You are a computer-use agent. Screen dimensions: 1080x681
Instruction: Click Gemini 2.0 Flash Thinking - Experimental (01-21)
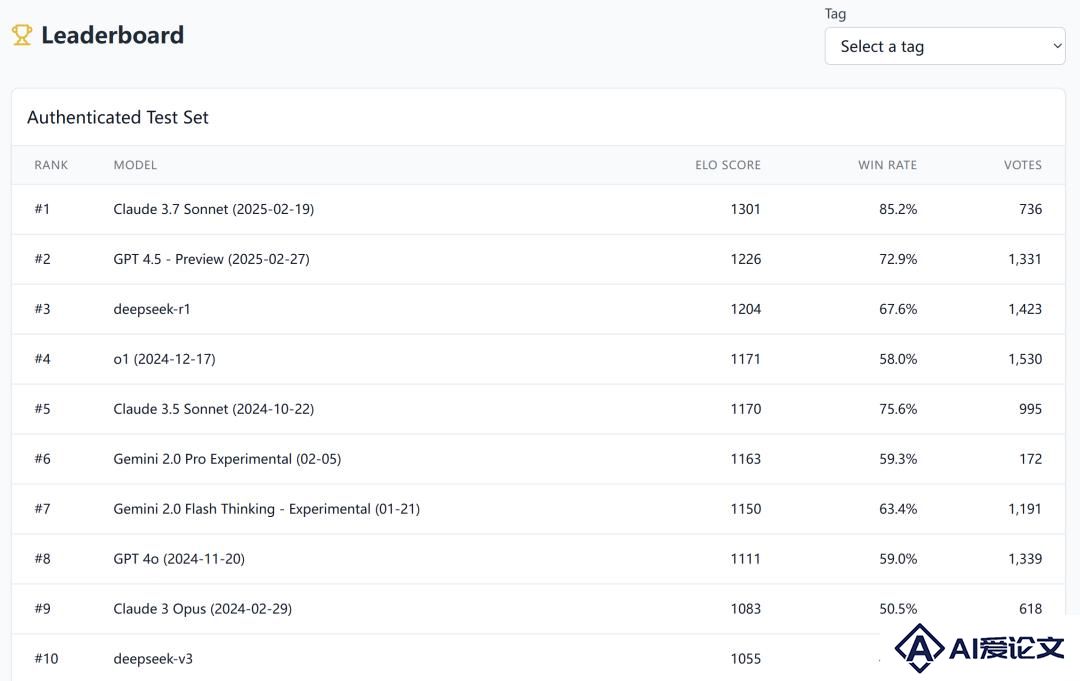(267, 509)
